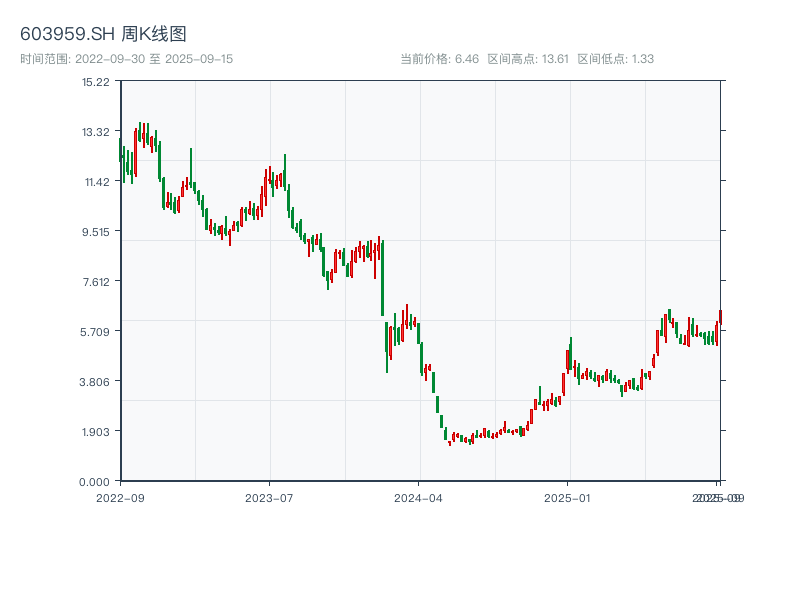Click the 2025-01 x-axis date label
This screenshot has width=800, height=600.
pos(569,497)
